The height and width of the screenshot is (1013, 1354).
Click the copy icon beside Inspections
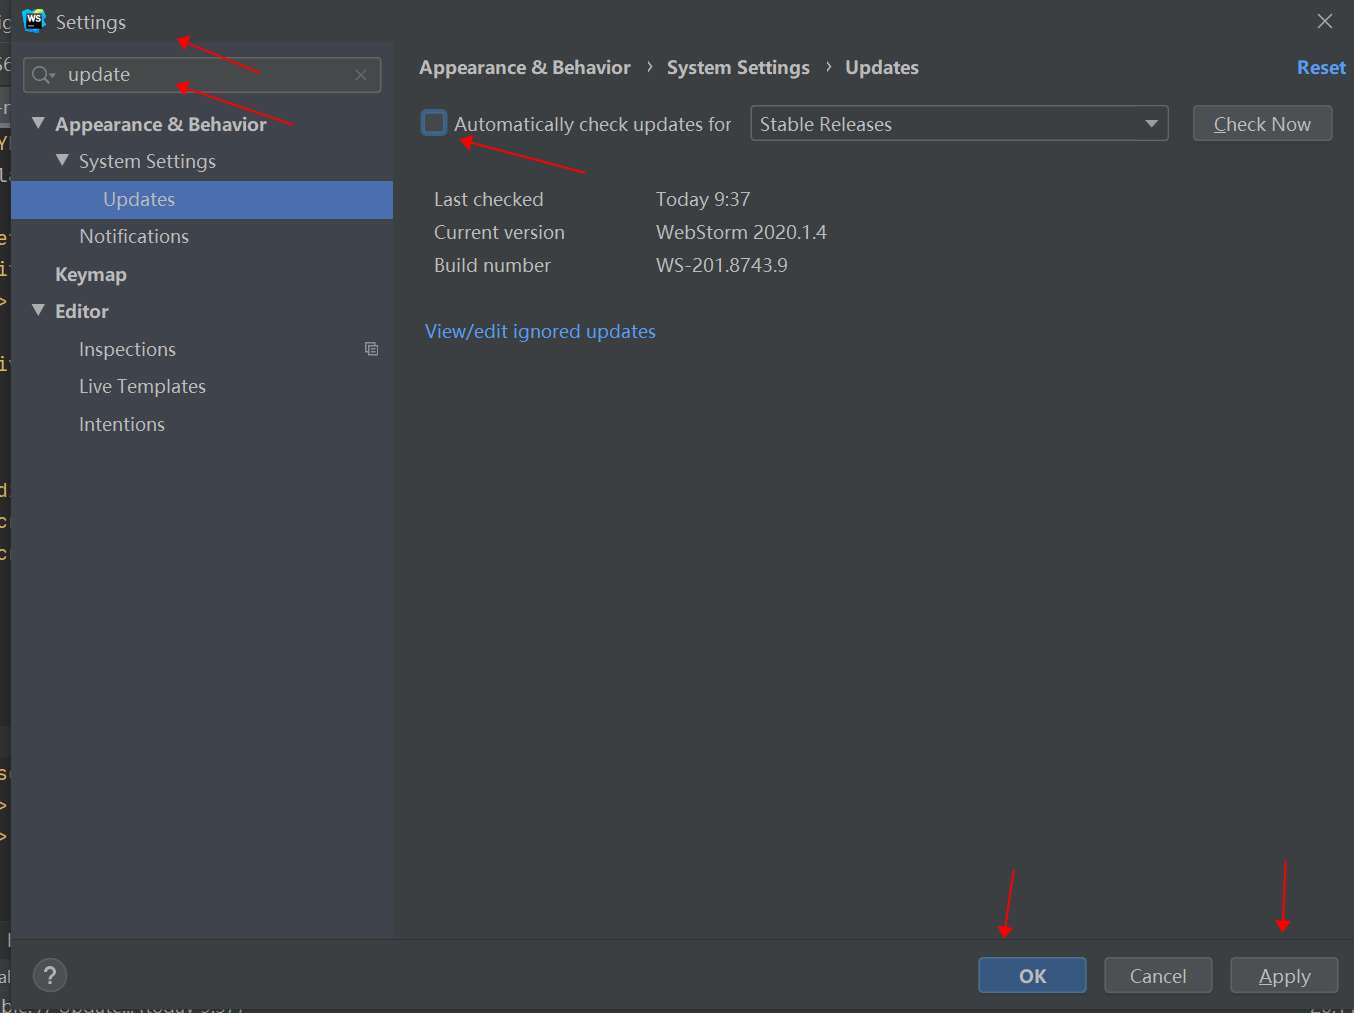click(x=371, y=349)
